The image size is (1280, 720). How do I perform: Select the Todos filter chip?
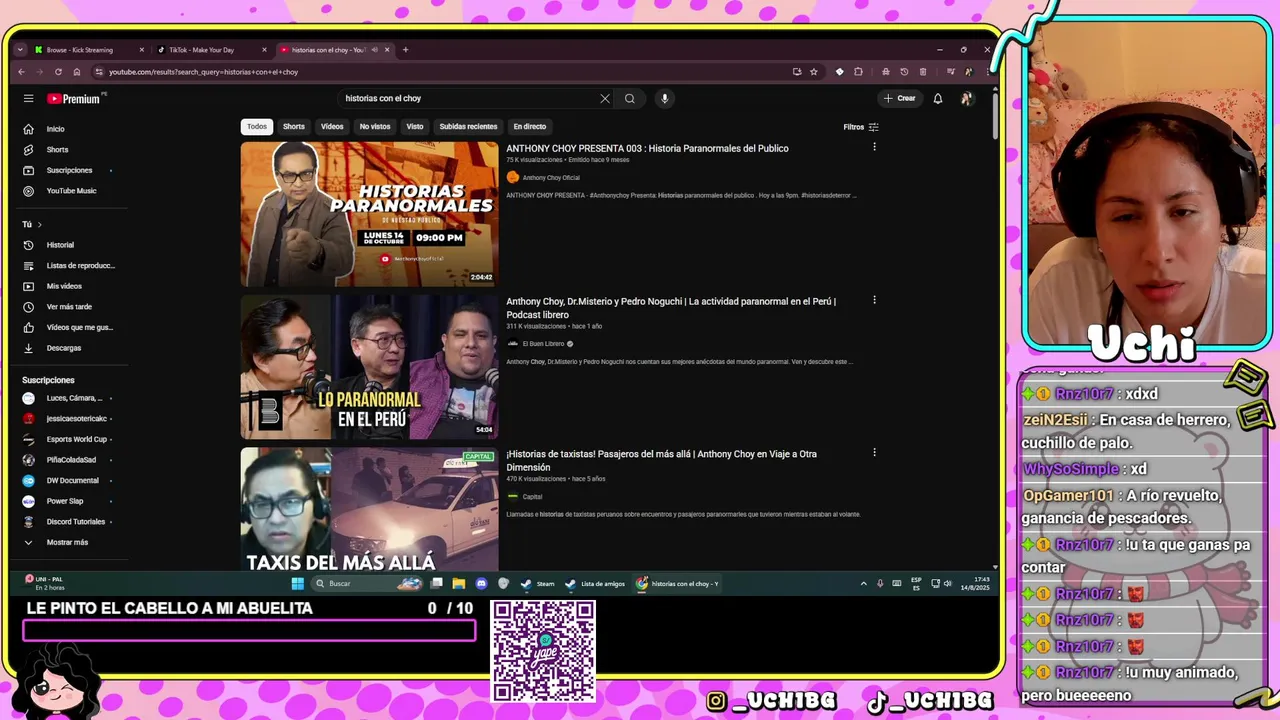click(x=257, y=127)
